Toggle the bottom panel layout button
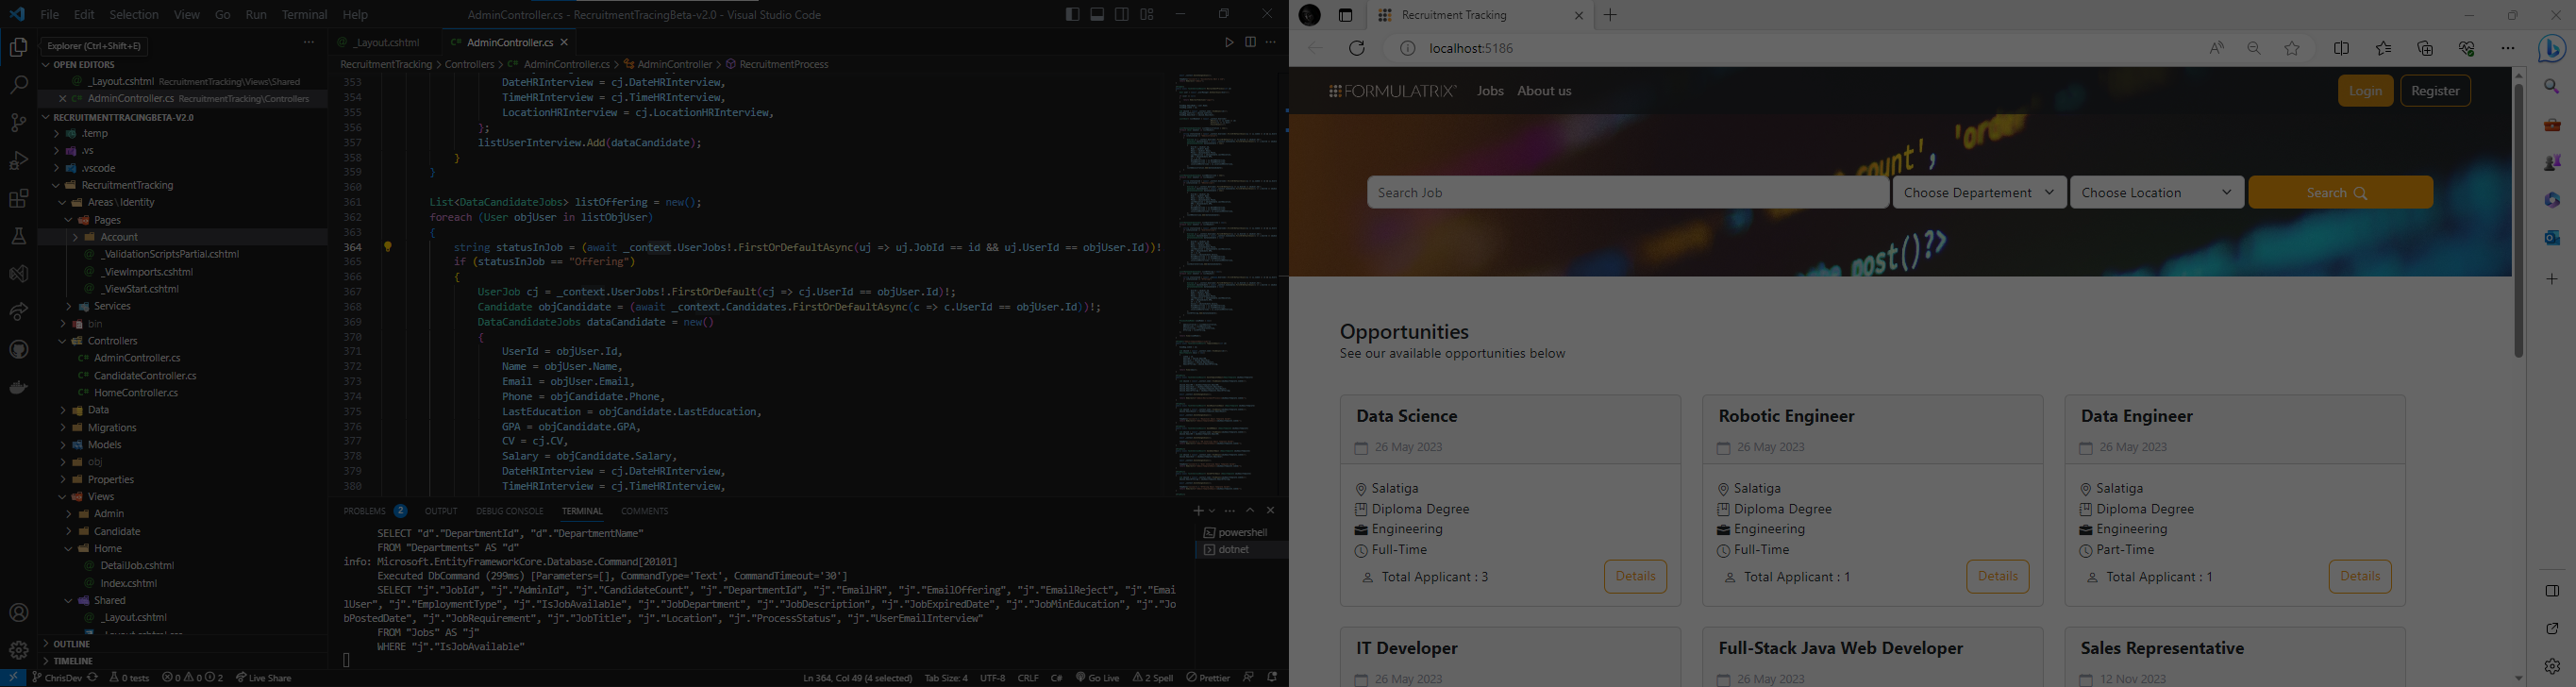This screenshot has width=2576, height=687. [1097, 15]
